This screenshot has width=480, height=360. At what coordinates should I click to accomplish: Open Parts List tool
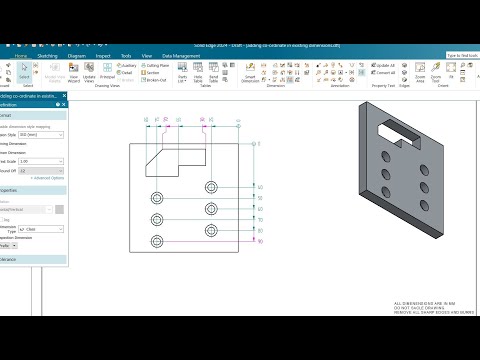click(182, 72)
